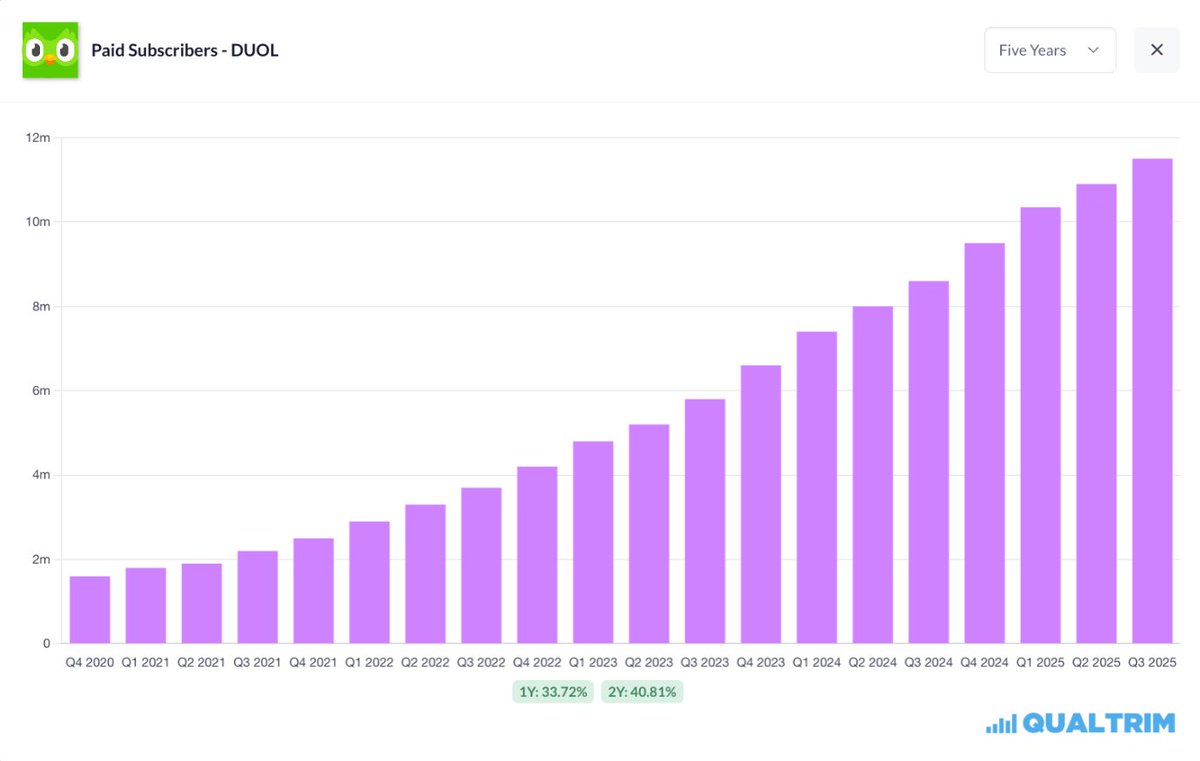This screenshot has width=1200, height=761.
Task: Select the Q2 2025 bar
Action: point(1097,413)
